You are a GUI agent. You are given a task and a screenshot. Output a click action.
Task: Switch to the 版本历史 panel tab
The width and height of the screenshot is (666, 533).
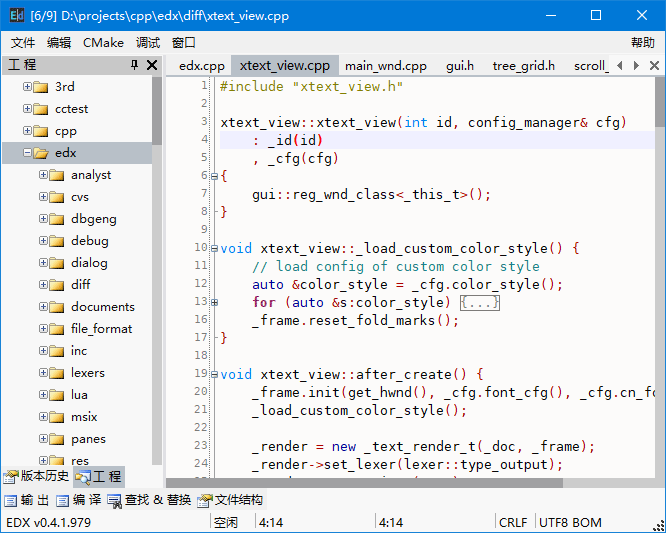pos(37,477)
